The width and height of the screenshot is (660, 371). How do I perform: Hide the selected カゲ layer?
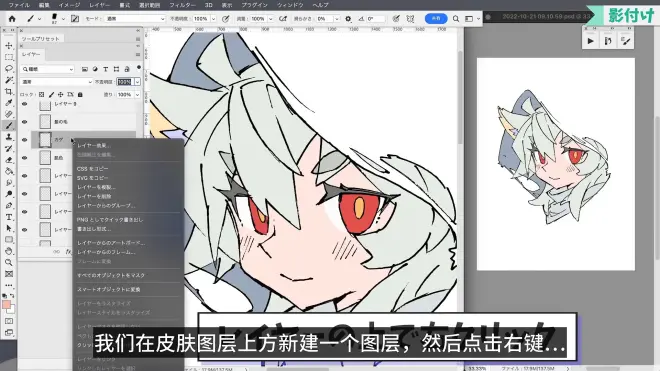coord(24,140)
